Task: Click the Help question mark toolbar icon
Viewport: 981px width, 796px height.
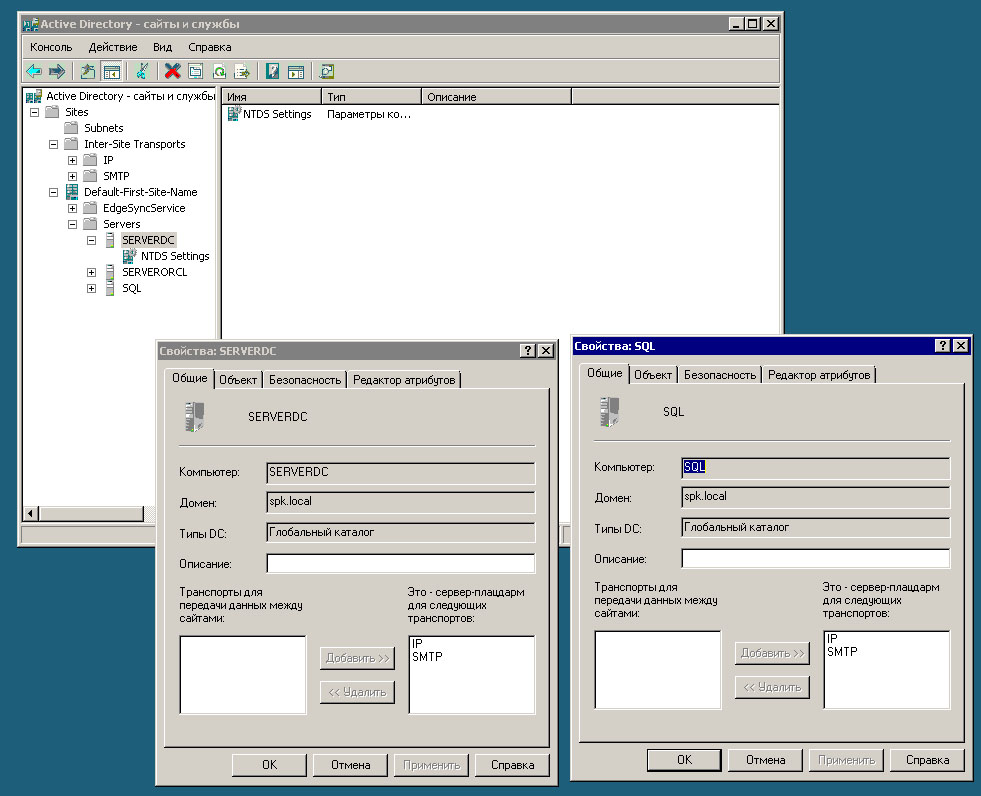Action: 272,71
